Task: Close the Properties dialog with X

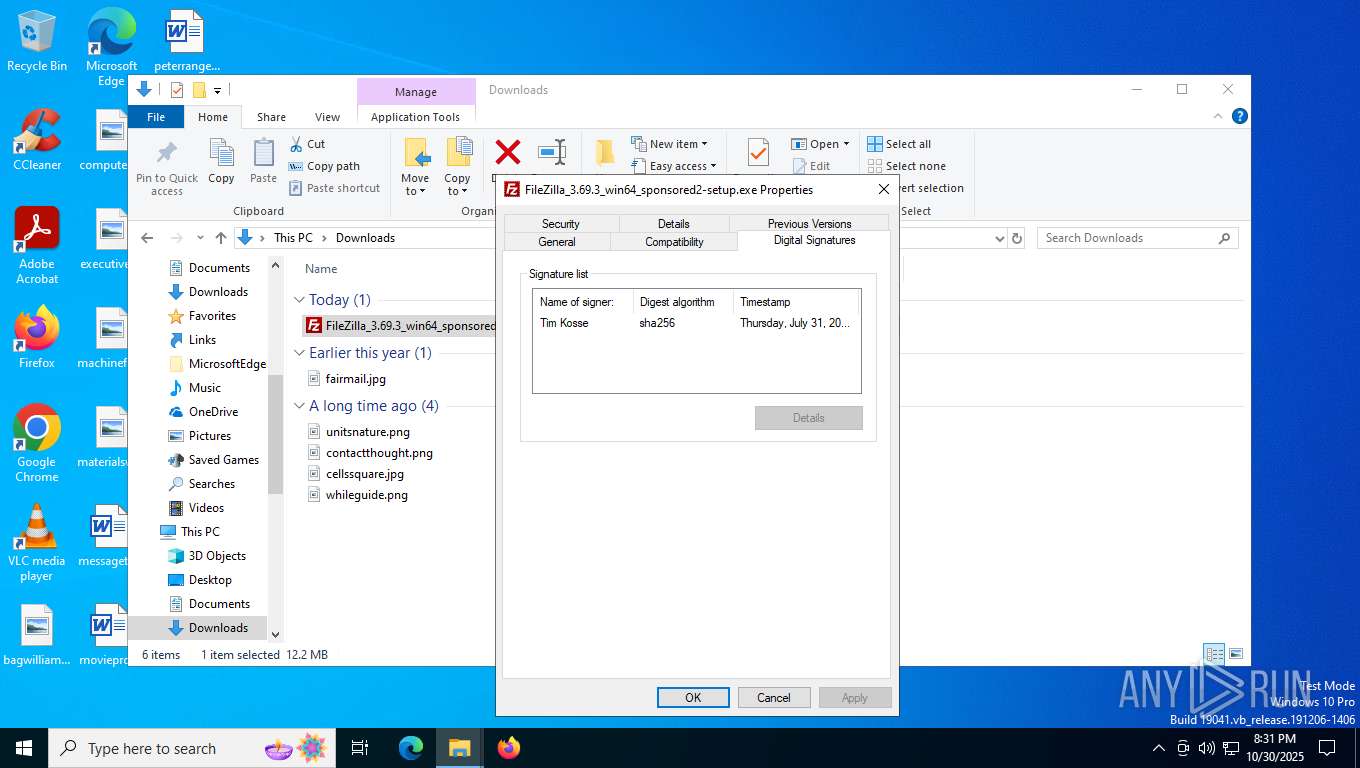Action: coord(883,189)
